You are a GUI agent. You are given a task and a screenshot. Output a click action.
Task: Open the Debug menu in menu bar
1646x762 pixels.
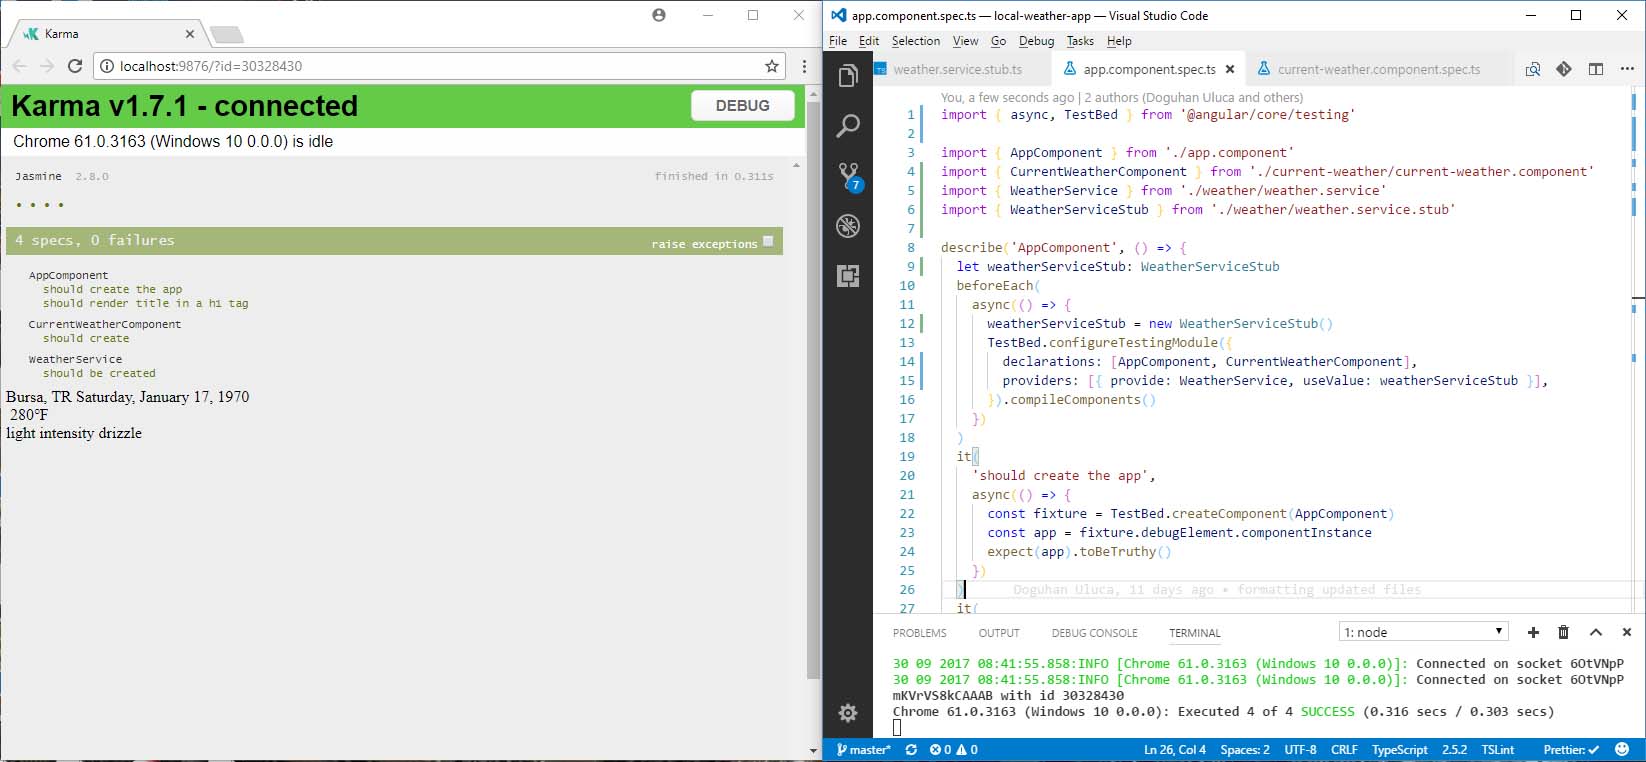[x=1036, y=41]
